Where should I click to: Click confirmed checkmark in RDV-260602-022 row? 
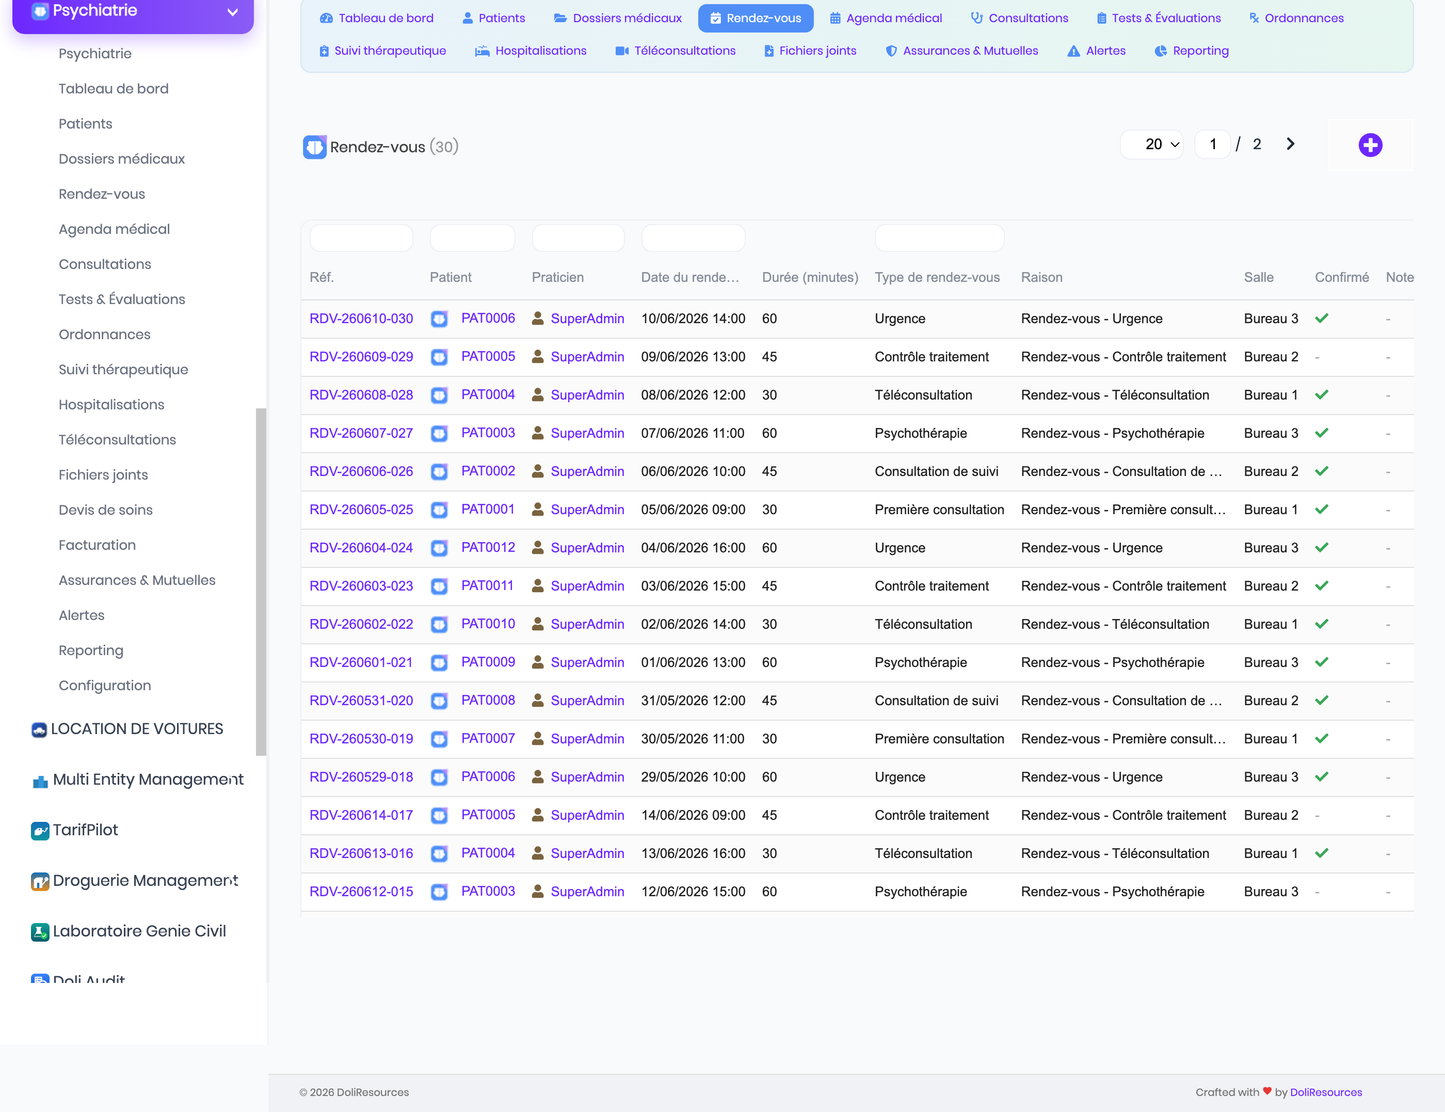(x=1322, y=624)
